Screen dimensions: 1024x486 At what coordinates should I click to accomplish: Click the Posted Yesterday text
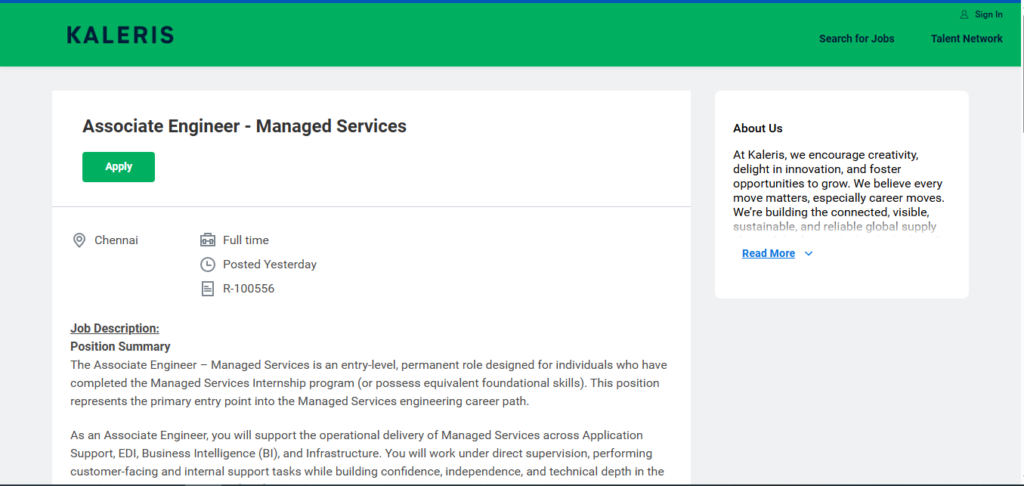[270, 265]
